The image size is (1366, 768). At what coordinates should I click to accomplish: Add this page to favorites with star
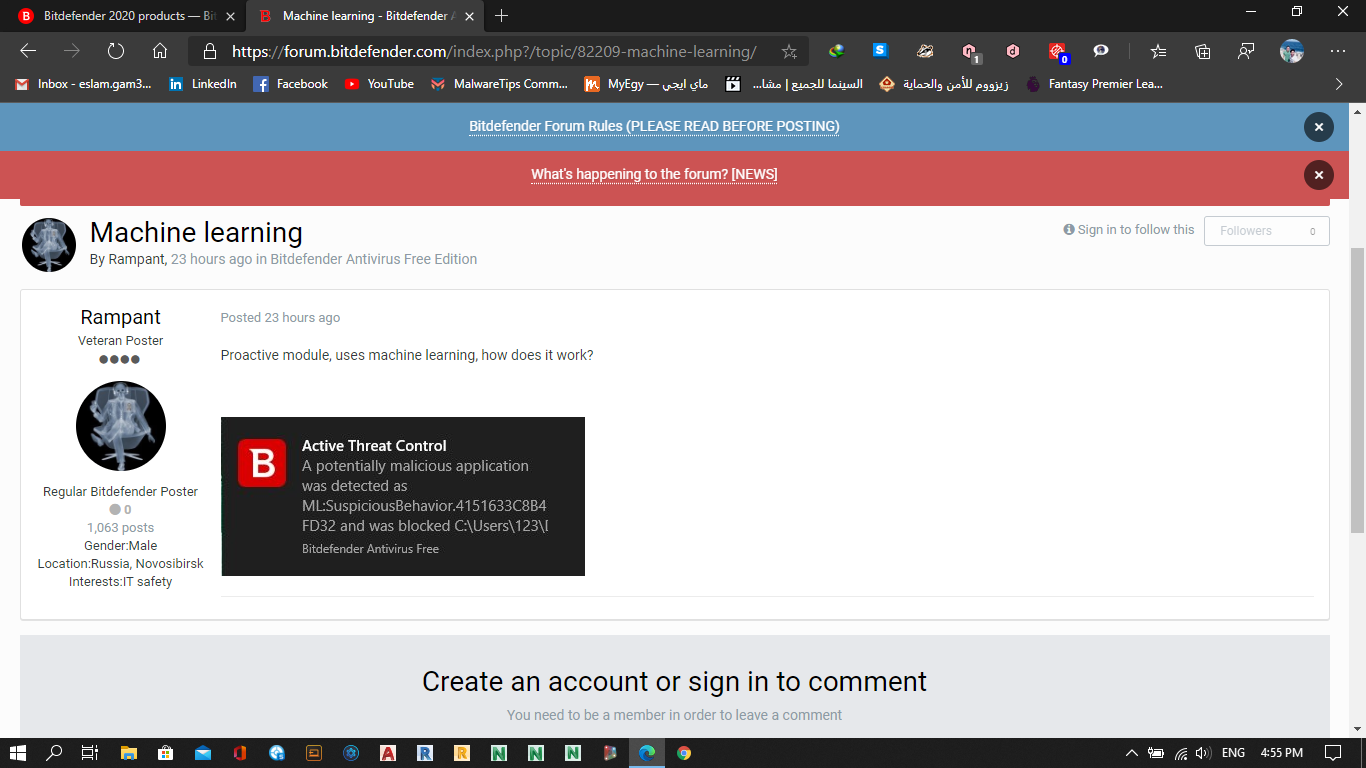[x=789, y=51]
